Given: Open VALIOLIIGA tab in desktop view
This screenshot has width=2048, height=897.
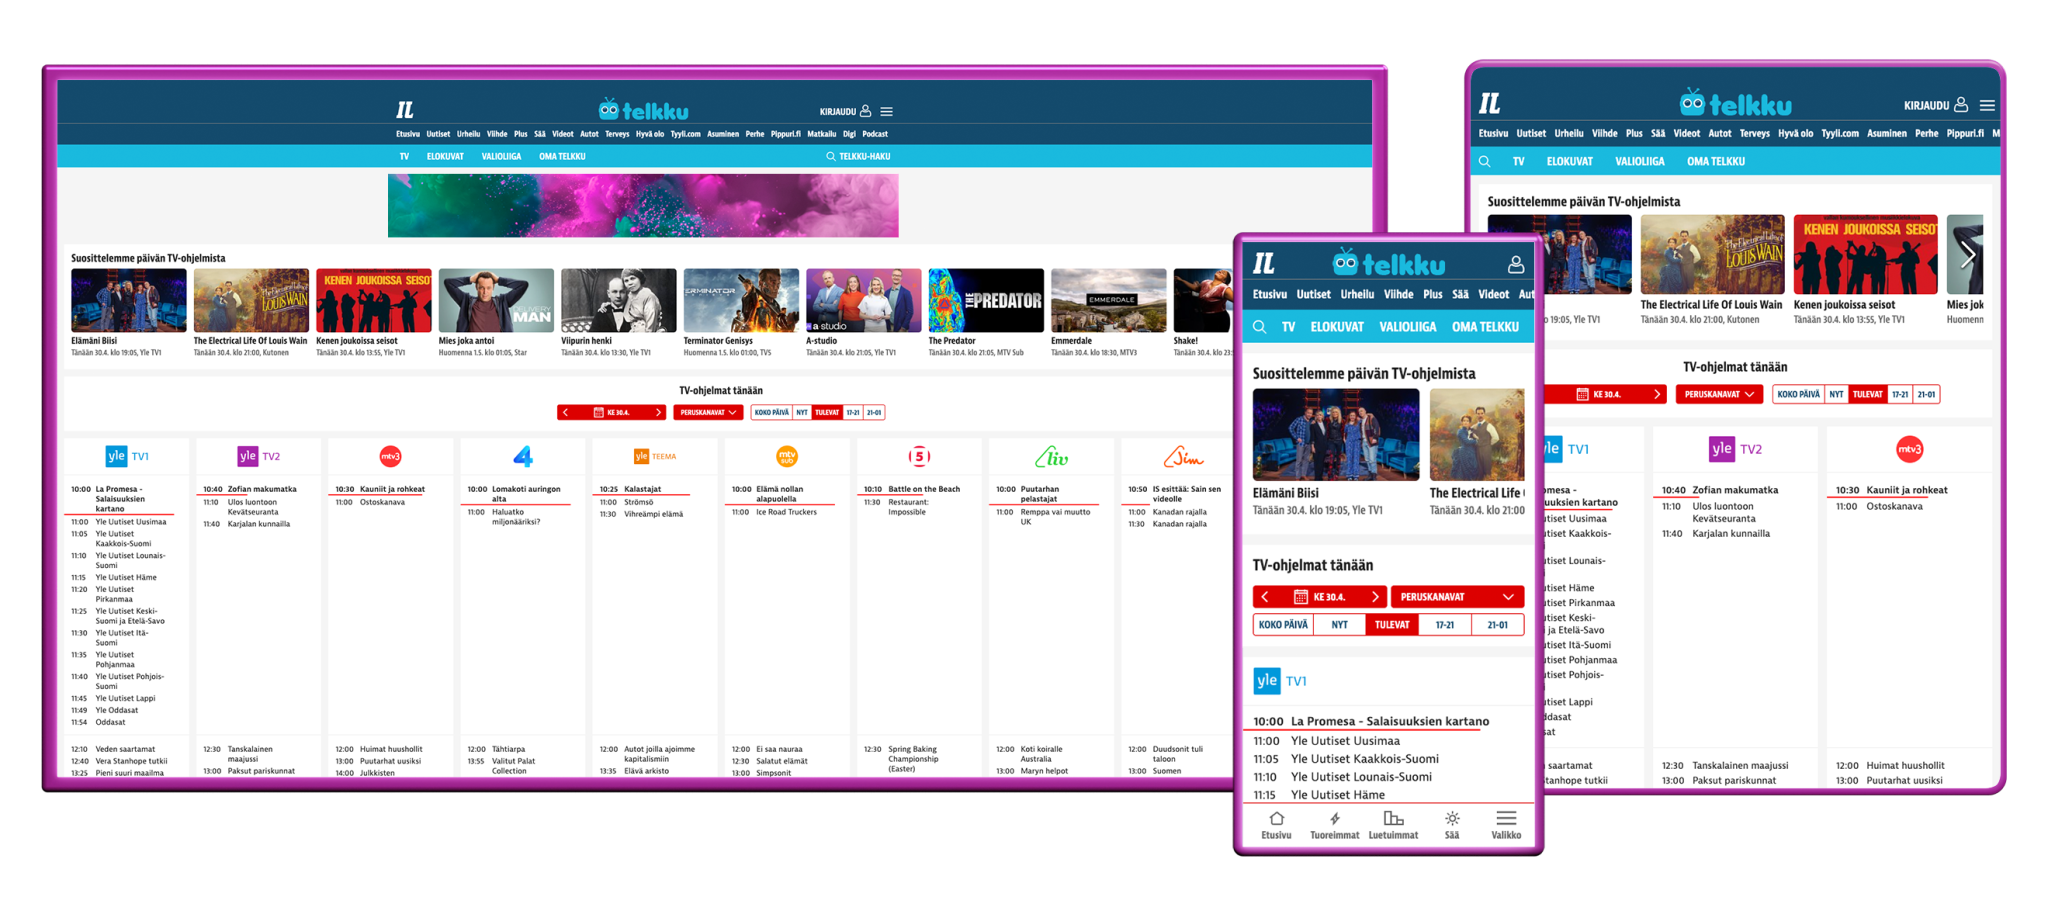Looking at the screenshot, I should click(x=501, y=156).
